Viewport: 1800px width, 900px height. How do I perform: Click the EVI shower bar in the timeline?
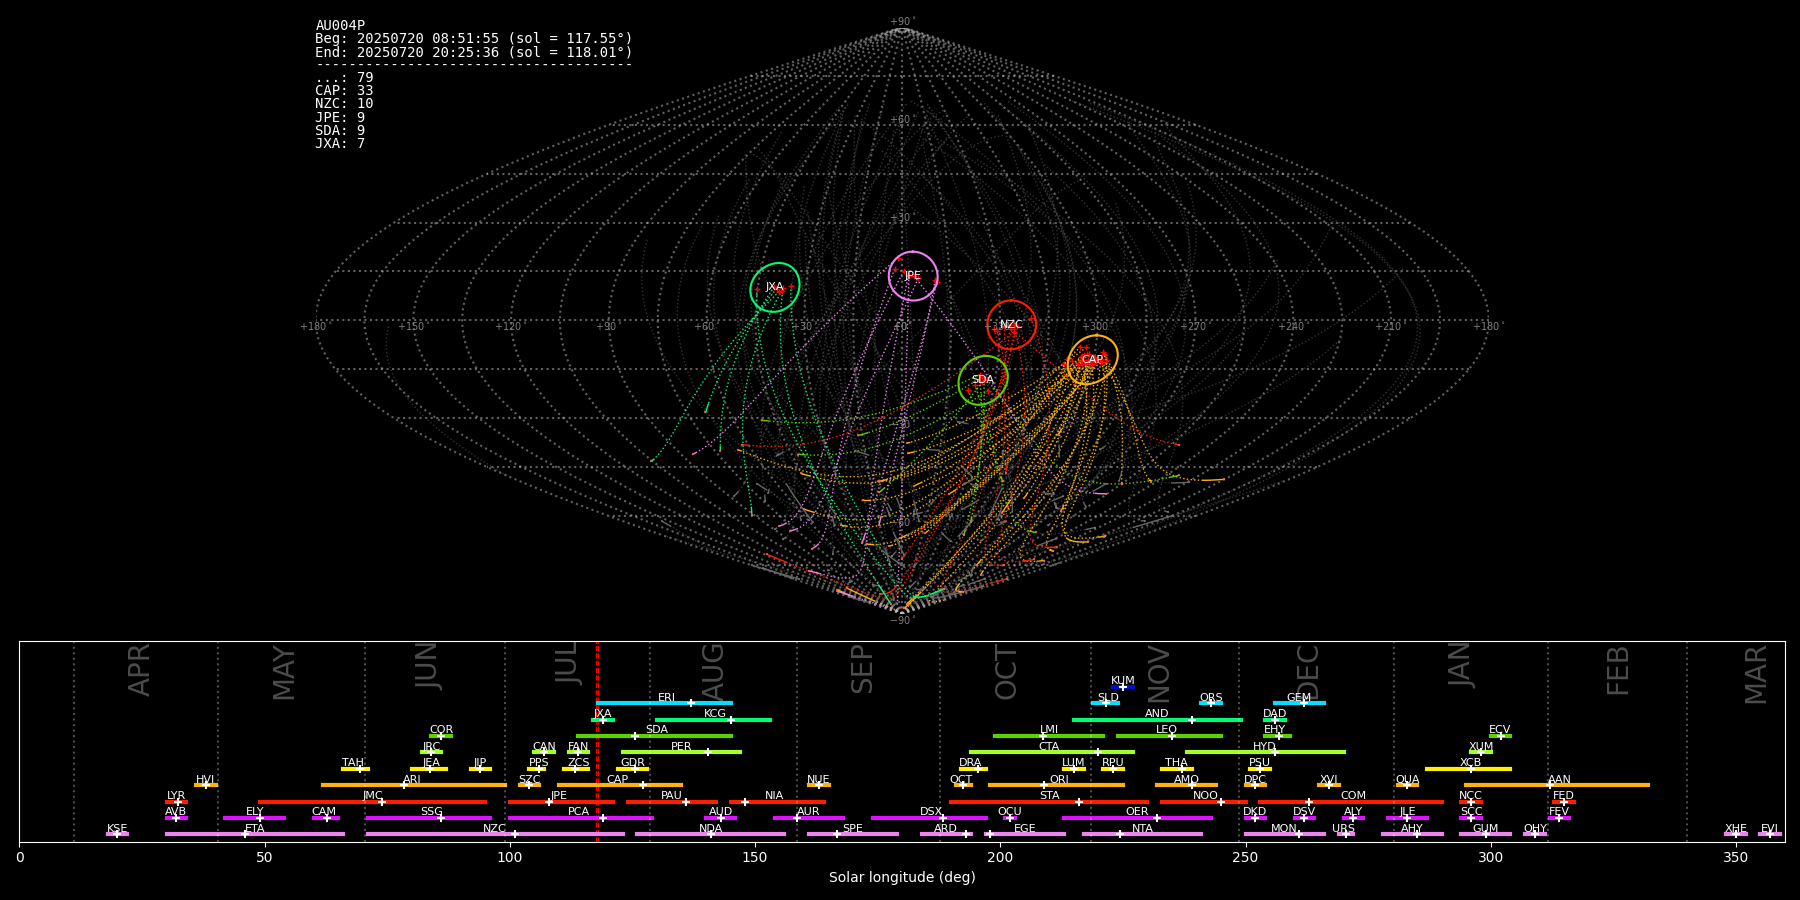point(1770,833)
